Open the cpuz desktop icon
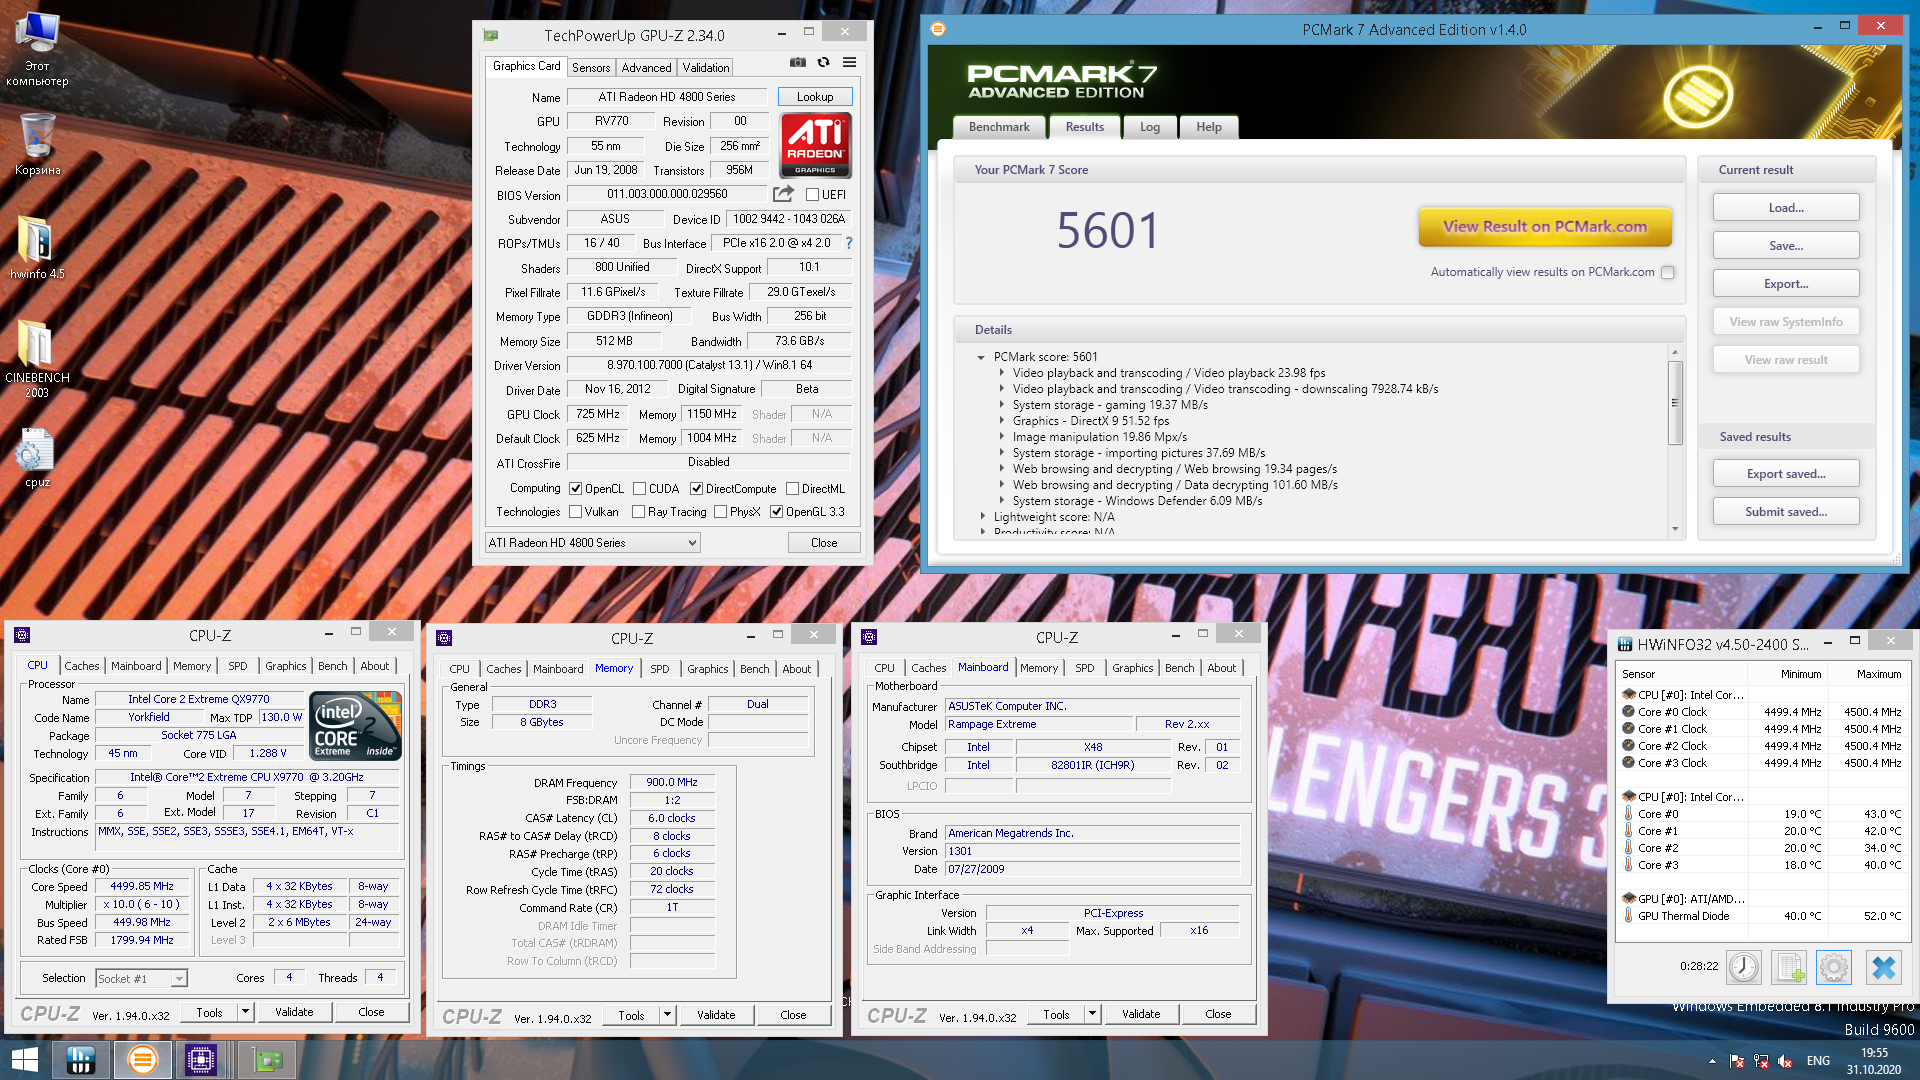 (x=37, y=458)
